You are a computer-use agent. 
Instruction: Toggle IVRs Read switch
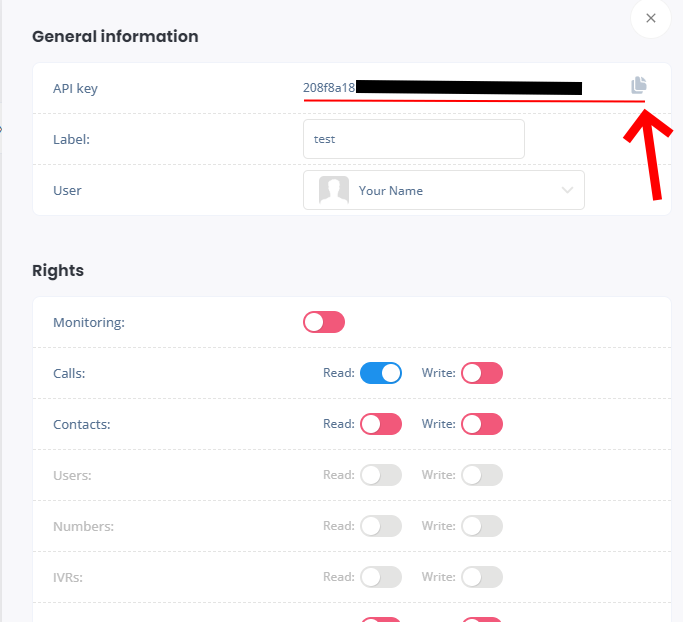(381, 577)
